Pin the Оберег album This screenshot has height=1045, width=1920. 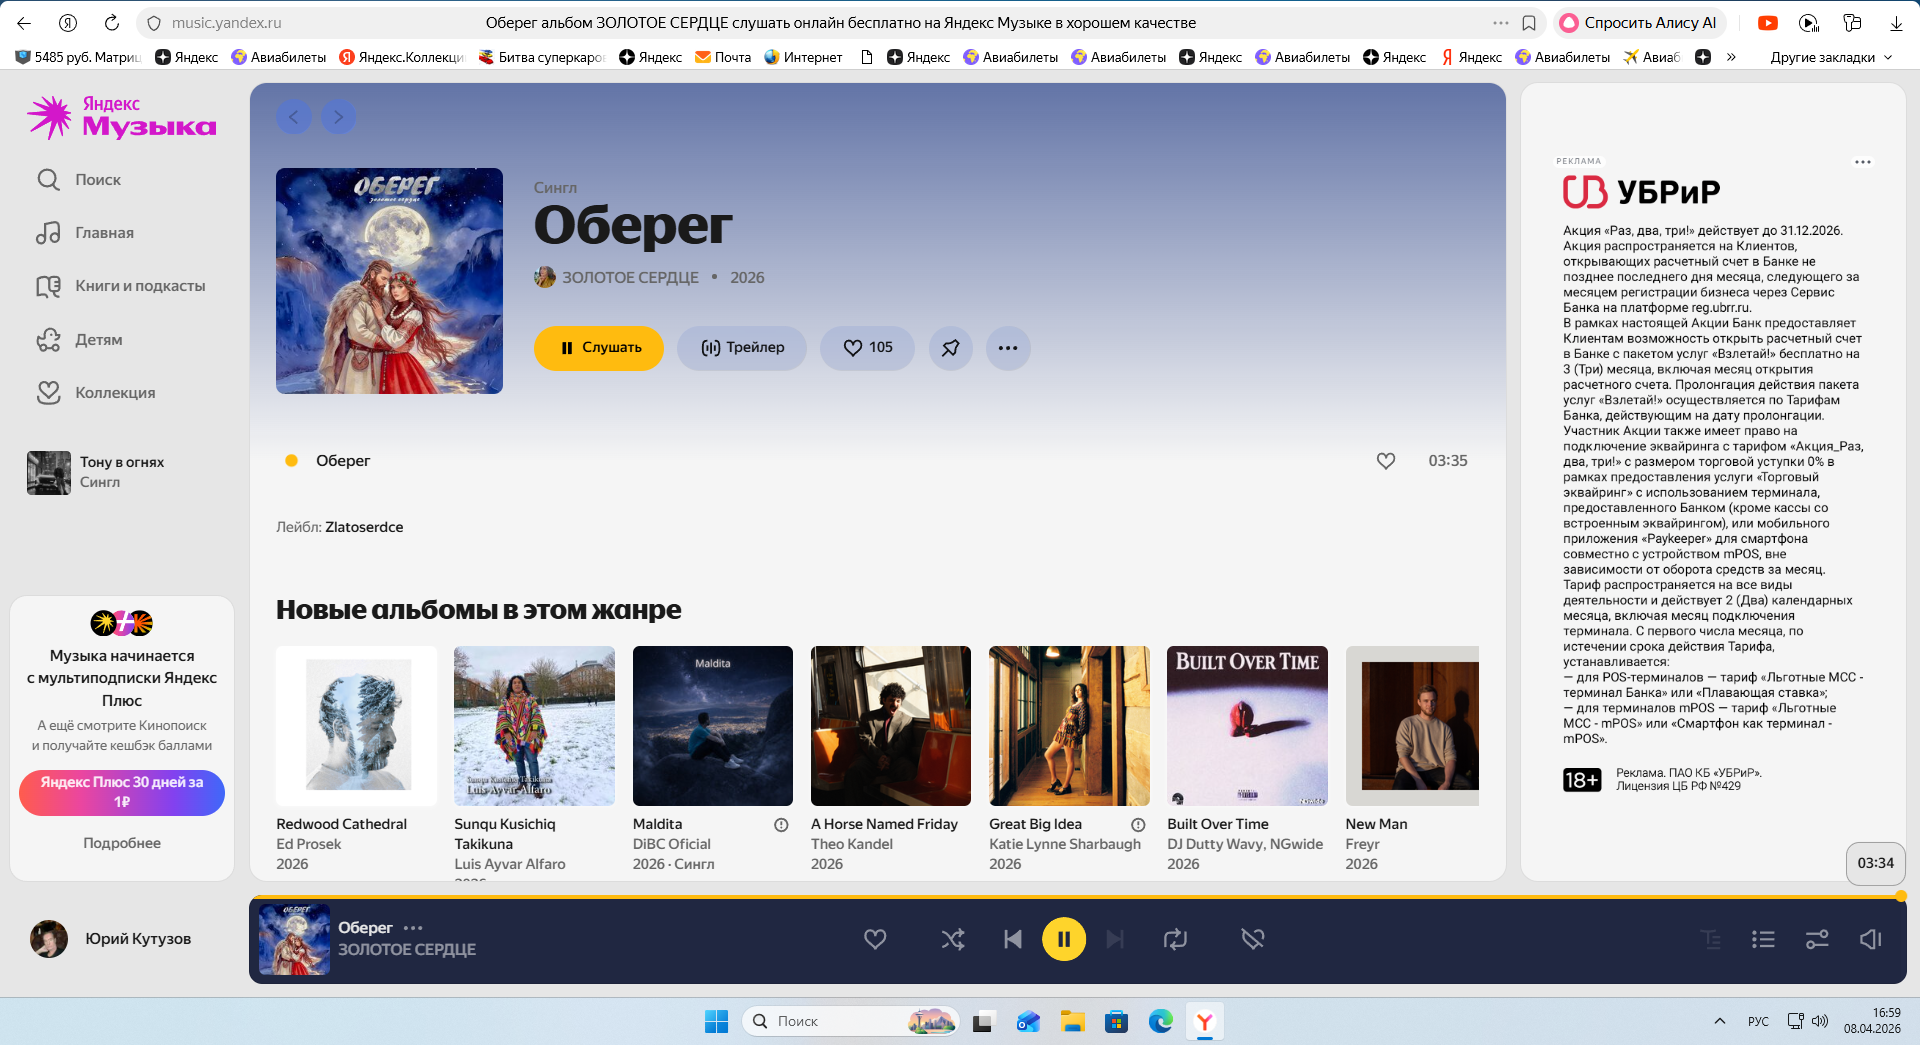click(951, 348)
